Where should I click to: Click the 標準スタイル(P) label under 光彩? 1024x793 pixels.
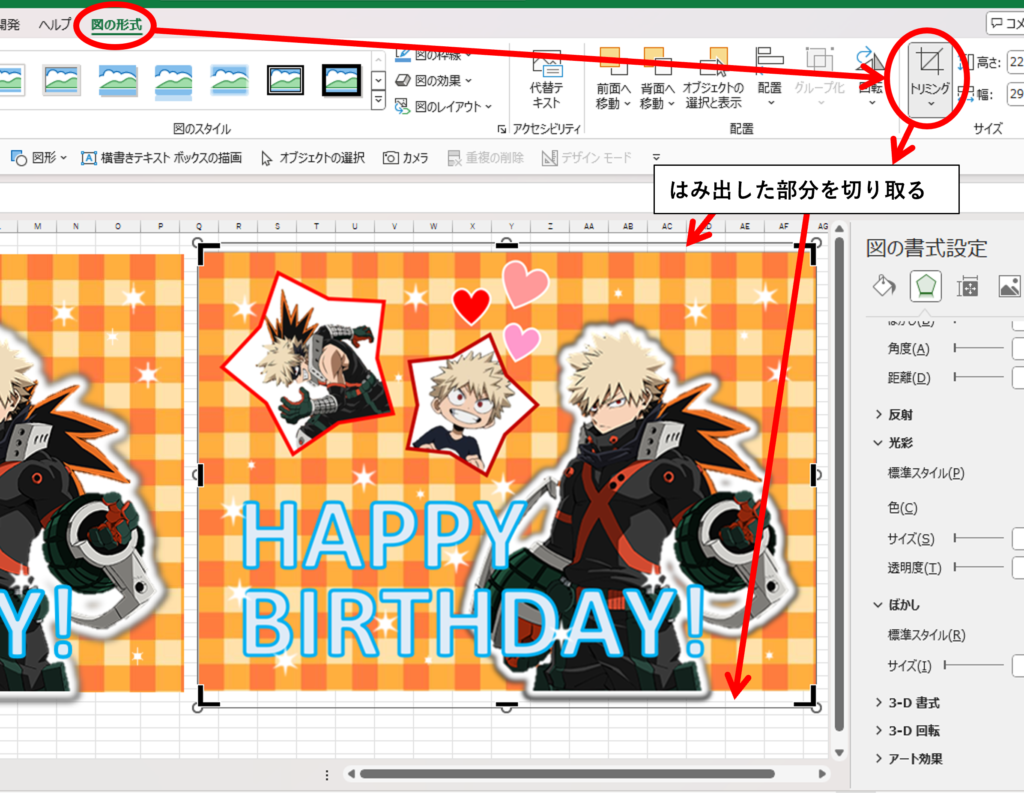[926, 473]
